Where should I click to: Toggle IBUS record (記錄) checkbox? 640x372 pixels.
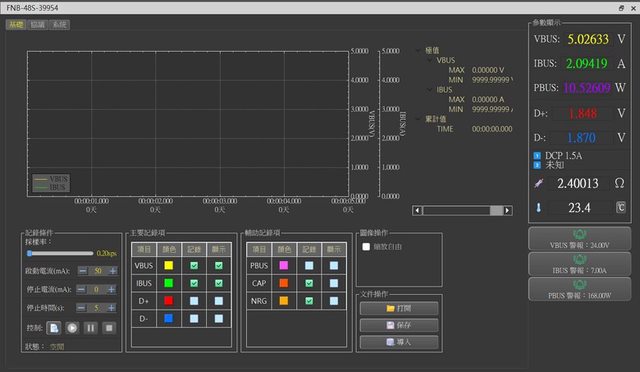(x=194, y=283)
